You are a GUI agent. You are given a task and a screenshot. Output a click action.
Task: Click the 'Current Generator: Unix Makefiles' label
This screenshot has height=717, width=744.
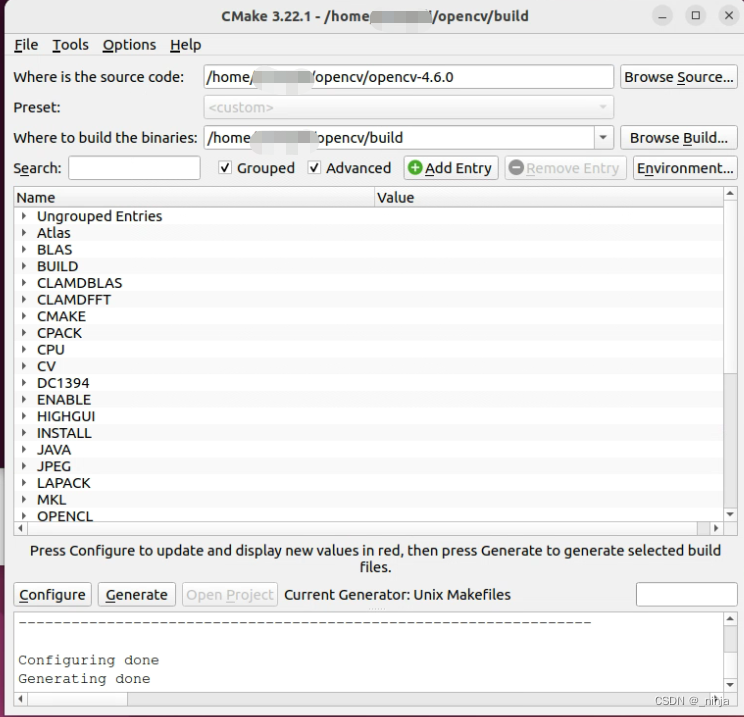click(x=397, y=595)
